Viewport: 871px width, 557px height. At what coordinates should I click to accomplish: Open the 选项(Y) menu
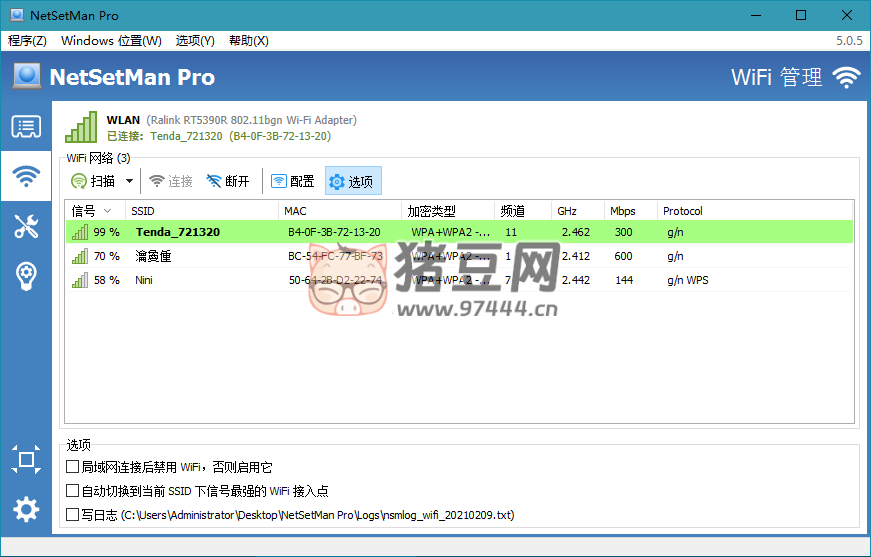pos(195,41)
